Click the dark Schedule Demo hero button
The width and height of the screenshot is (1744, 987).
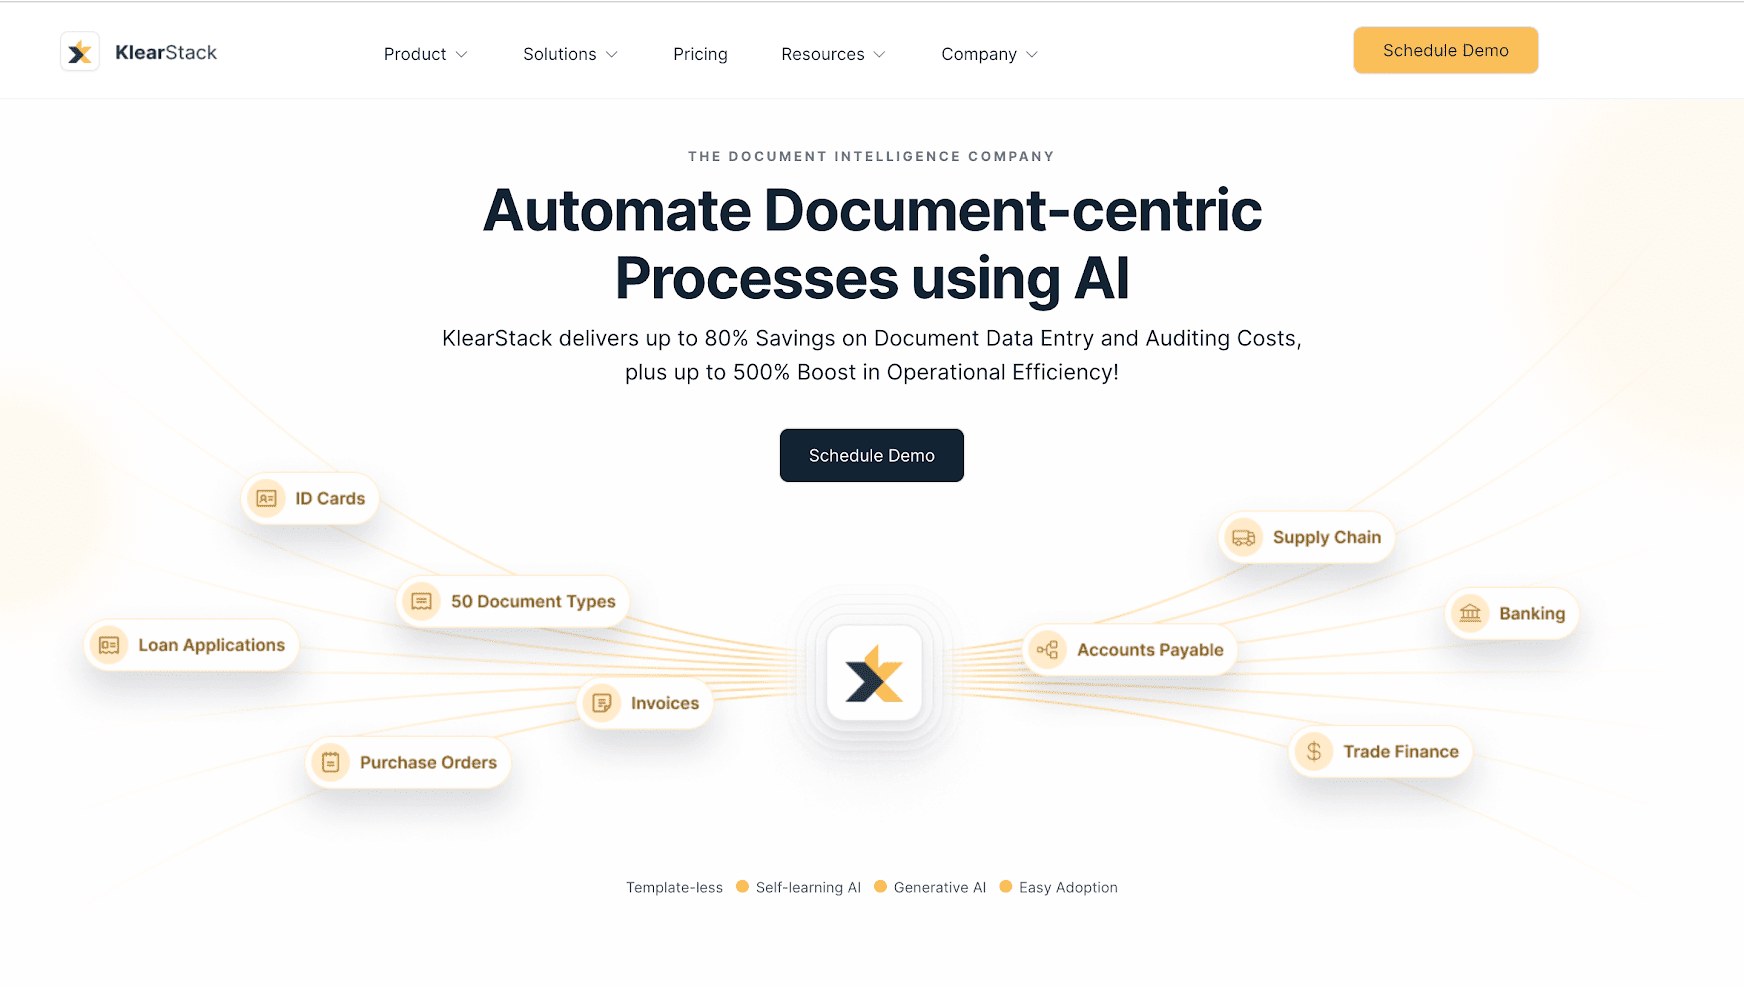(x=872, y=455)
